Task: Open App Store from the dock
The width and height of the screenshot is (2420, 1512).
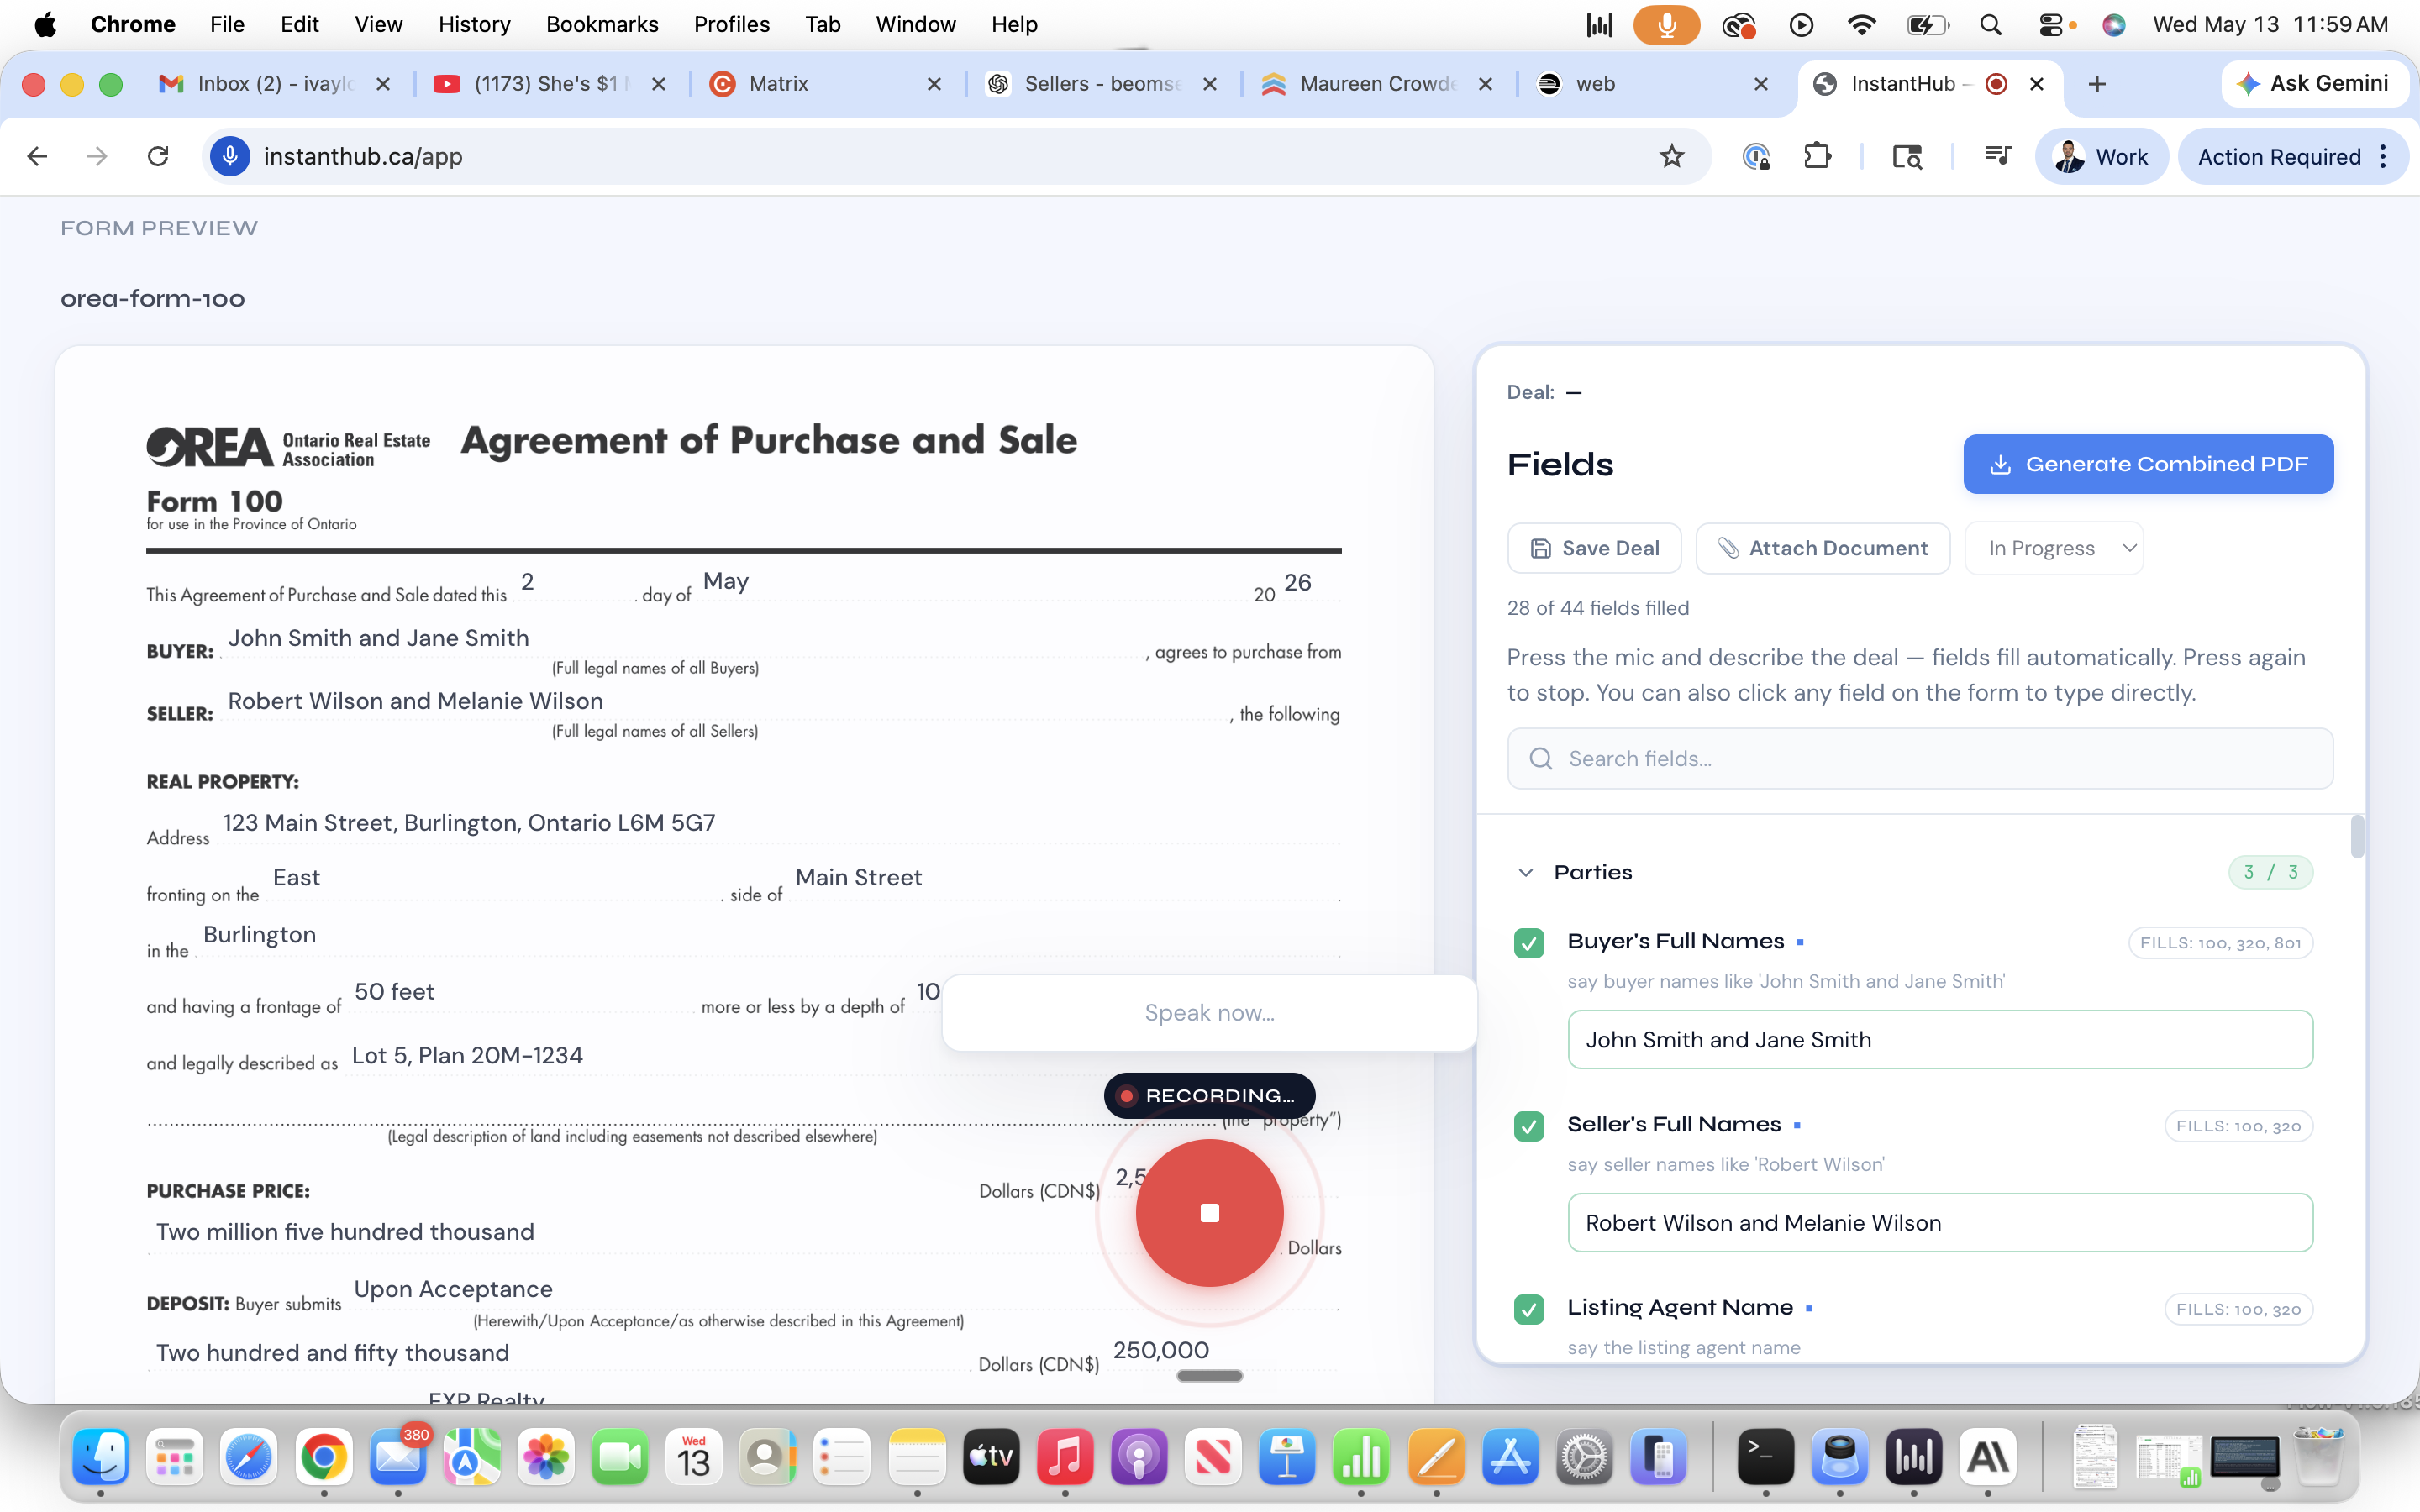Action: tap(1510, 1456)
